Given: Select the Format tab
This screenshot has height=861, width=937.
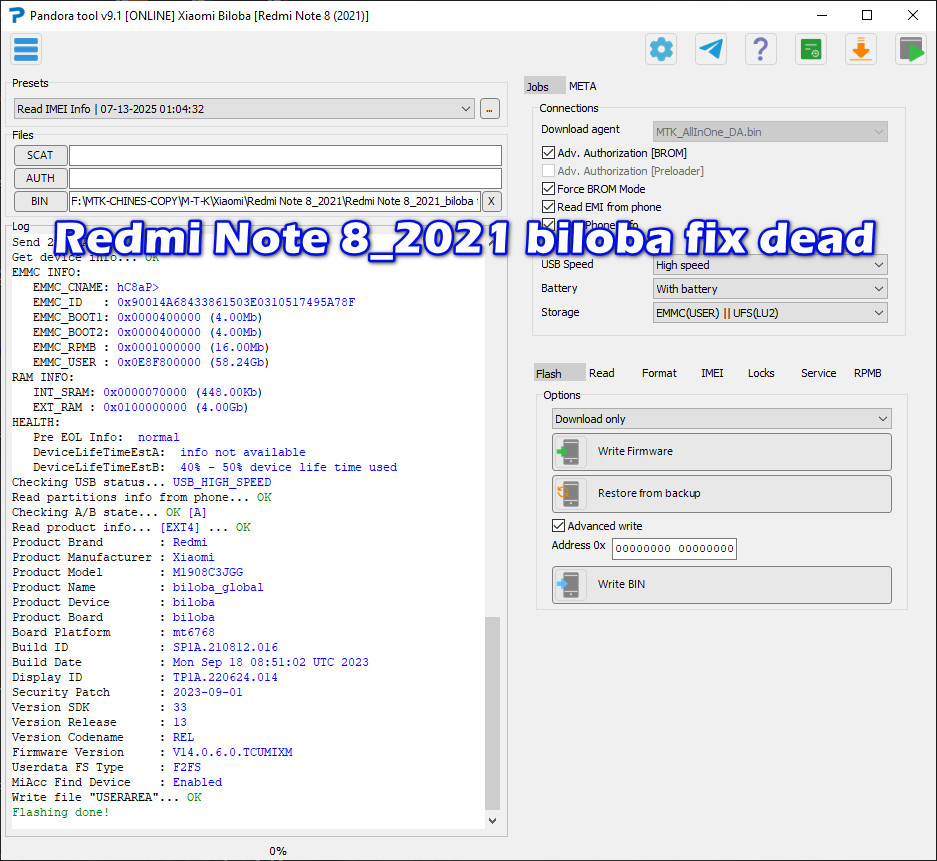Looking at the screenshot, I should click(x=659, y=373).
